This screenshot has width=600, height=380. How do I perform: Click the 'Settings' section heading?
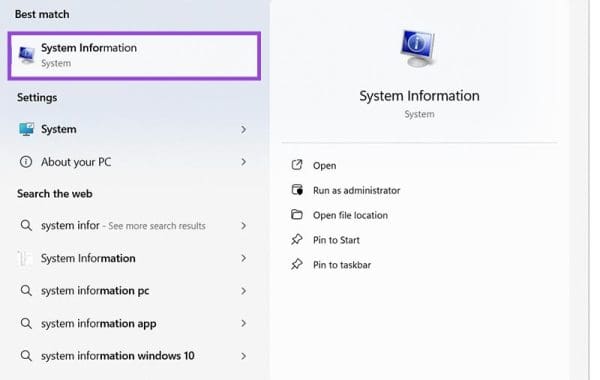37,98
